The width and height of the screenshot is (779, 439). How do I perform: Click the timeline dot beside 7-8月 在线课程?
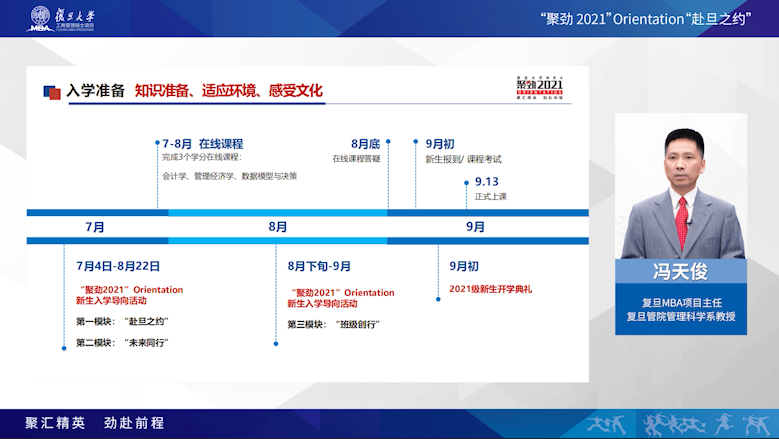click(x=157, y=143)
